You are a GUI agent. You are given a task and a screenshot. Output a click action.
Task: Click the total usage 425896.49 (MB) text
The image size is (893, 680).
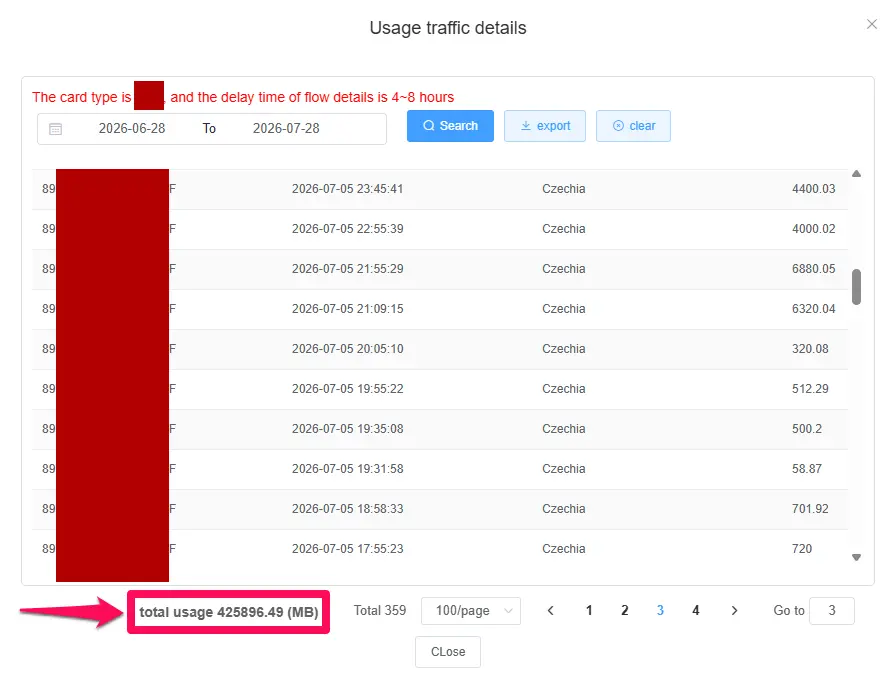pyautogui.click(x=228, y=612)
